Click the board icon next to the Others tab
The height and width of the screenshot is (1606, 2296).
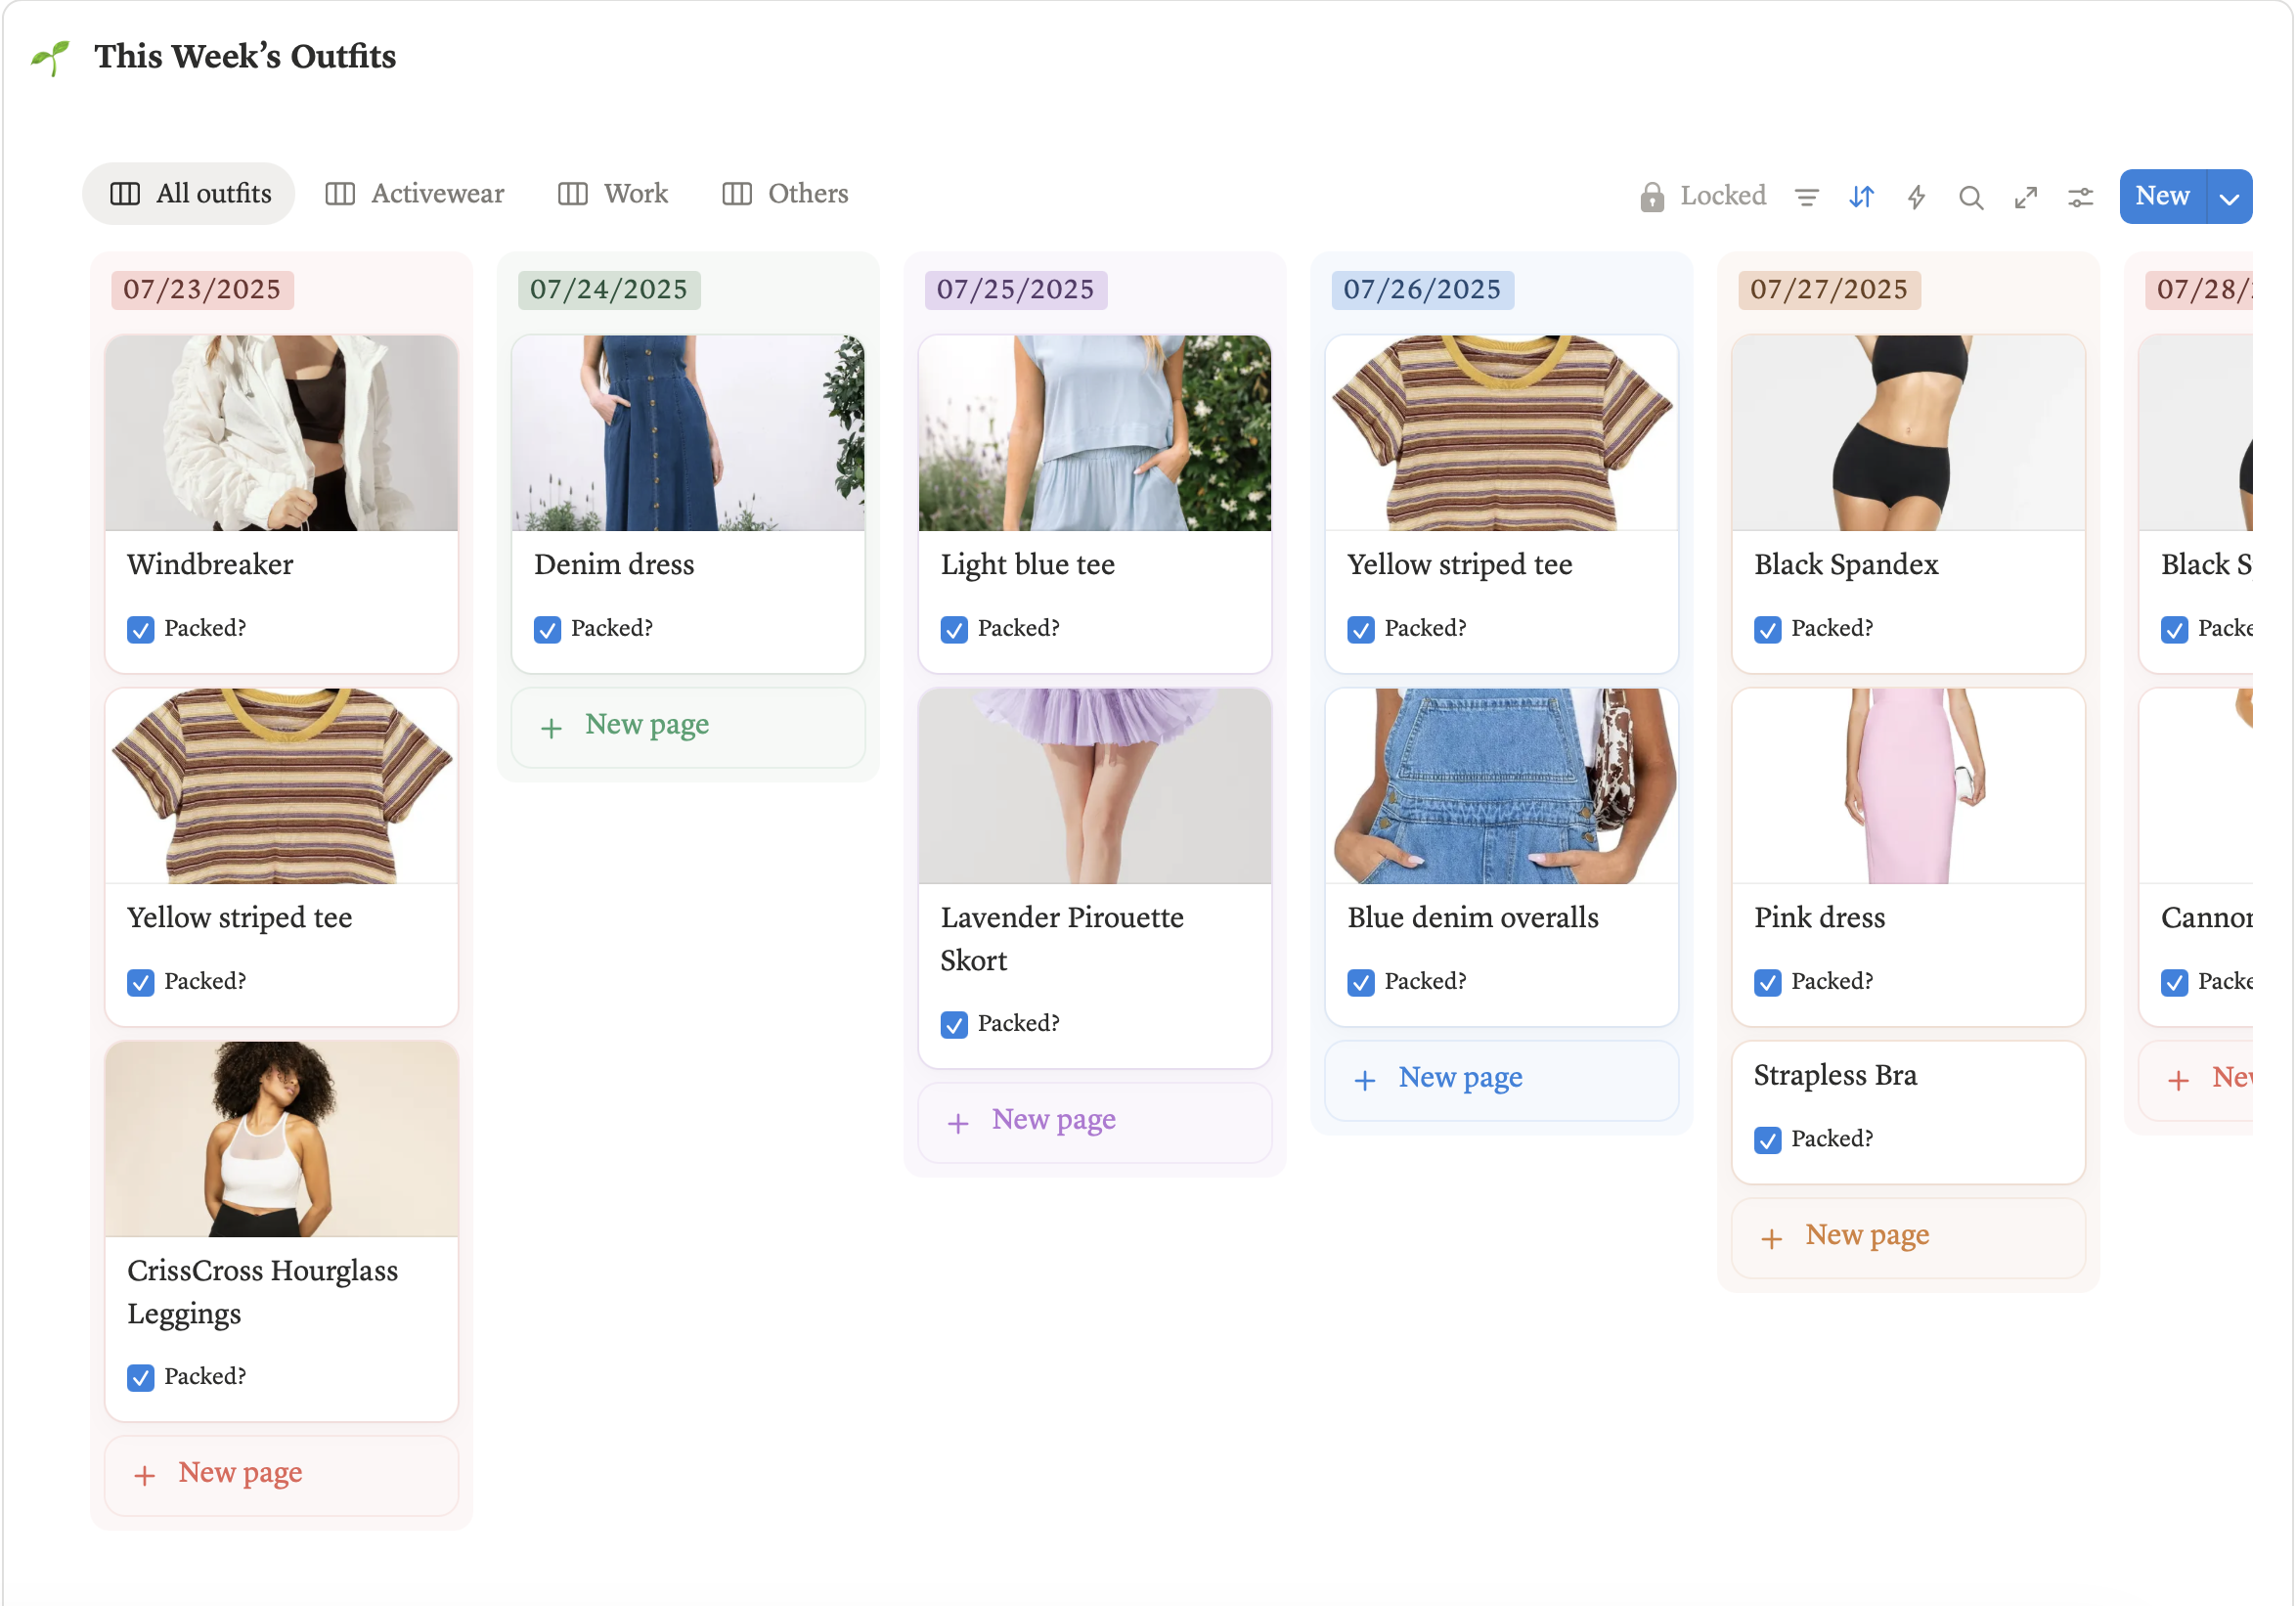coord(737,193)
